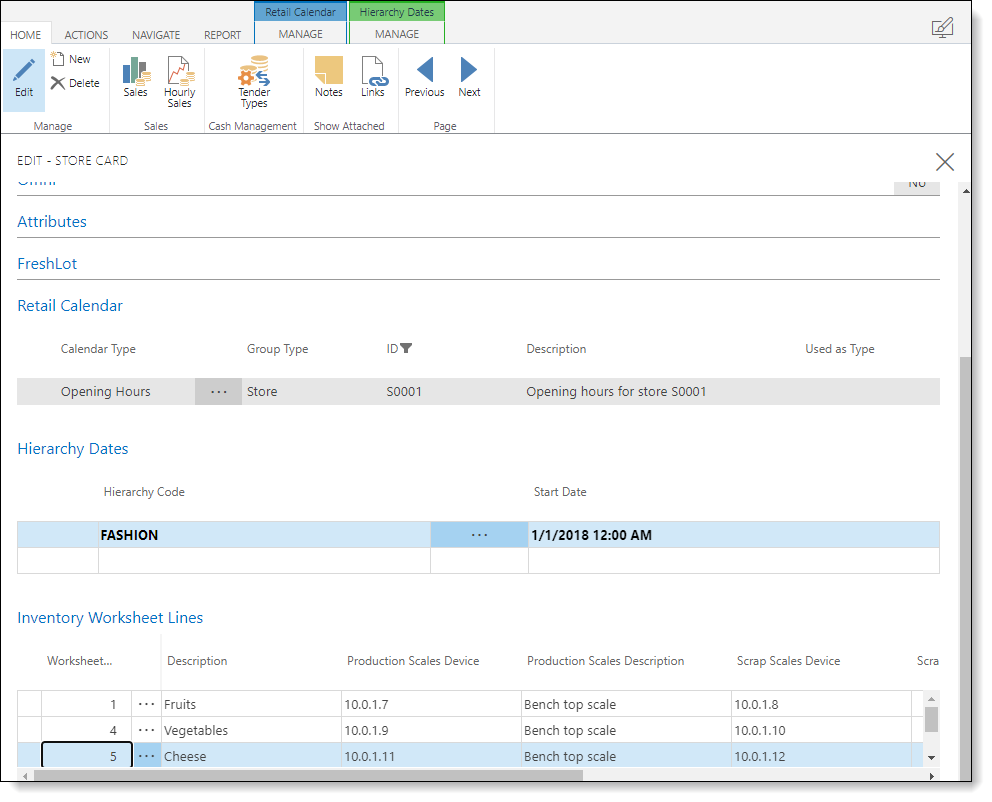Select worksheet number 5 cell
This screenshot has width=992, height=802.
87,756
